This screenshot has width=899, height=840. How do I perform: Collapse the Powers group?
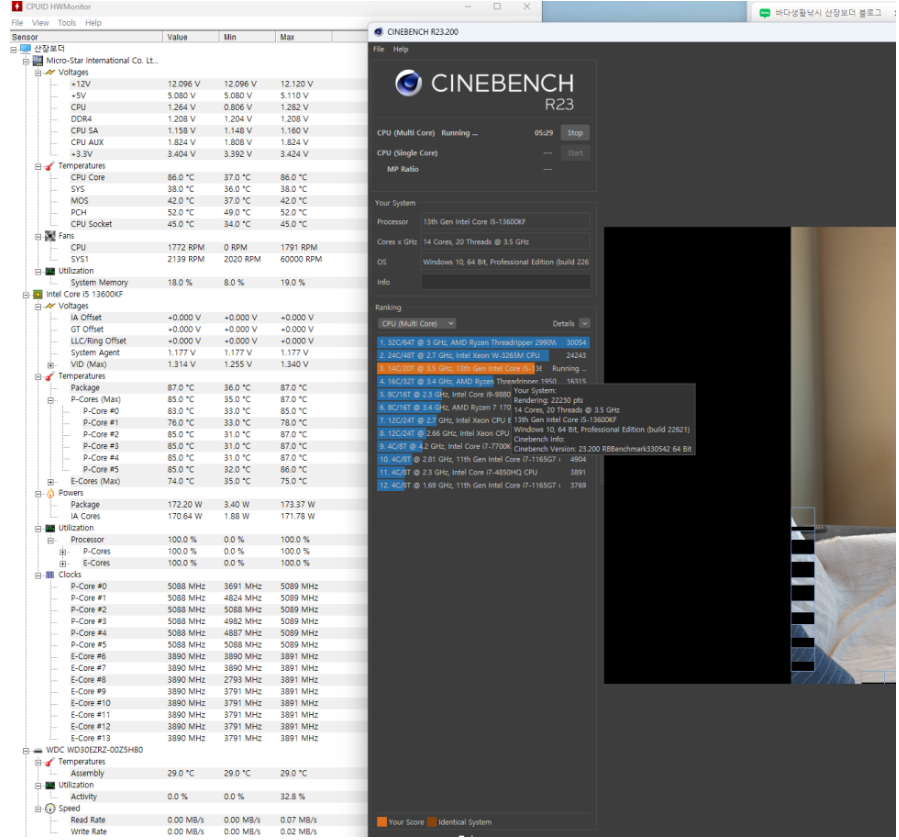click(38, 494)
